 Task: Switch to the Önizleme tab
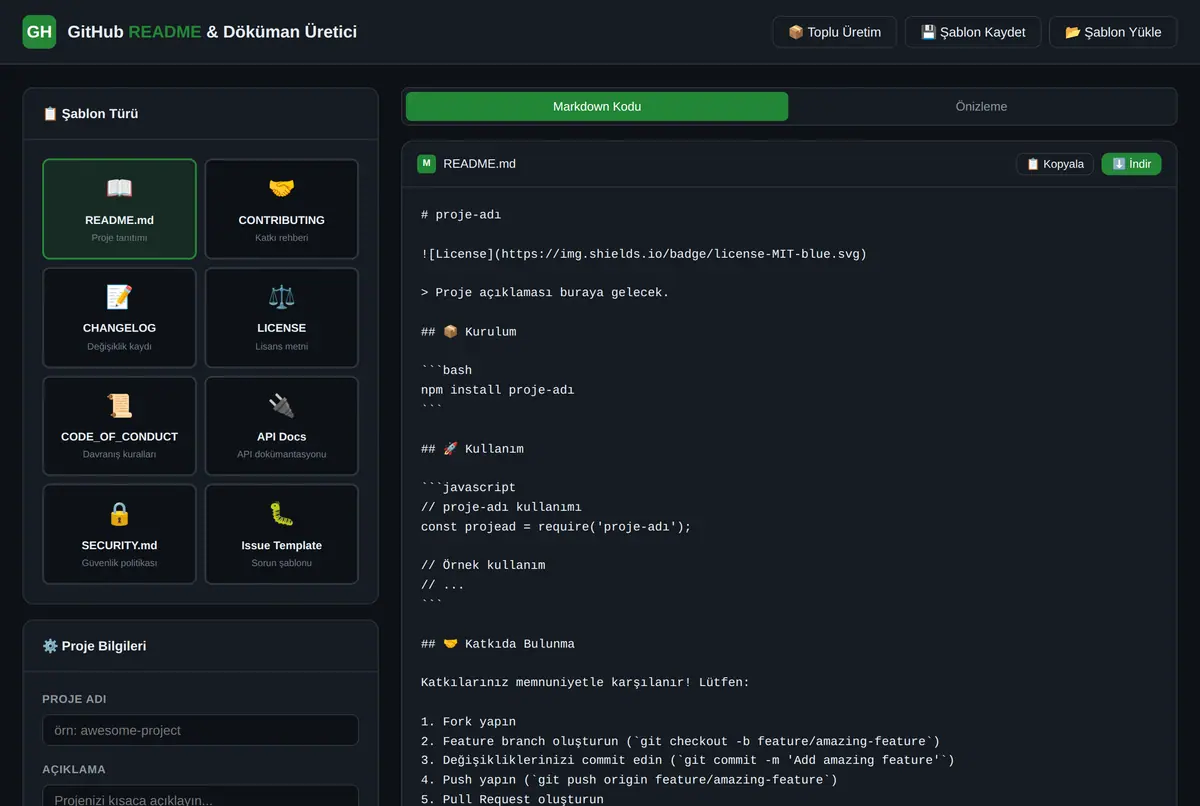click(x=981, y=106)
